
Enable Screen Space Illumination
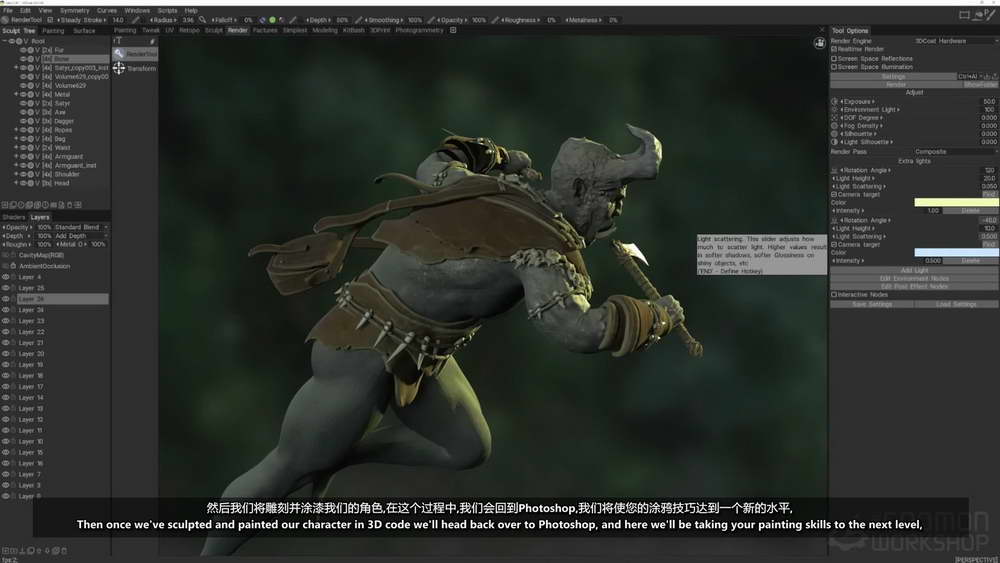coord(834,66)
